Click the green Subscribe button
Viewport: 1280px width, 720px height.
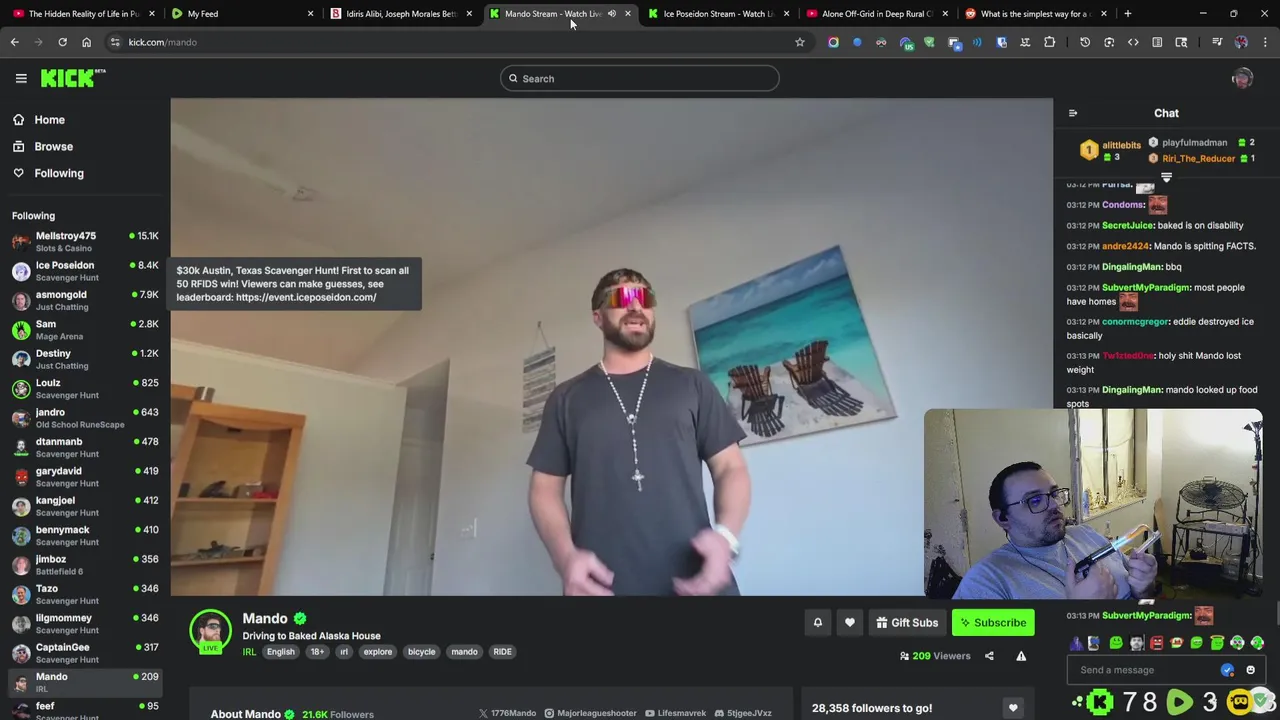pos(993,622)
